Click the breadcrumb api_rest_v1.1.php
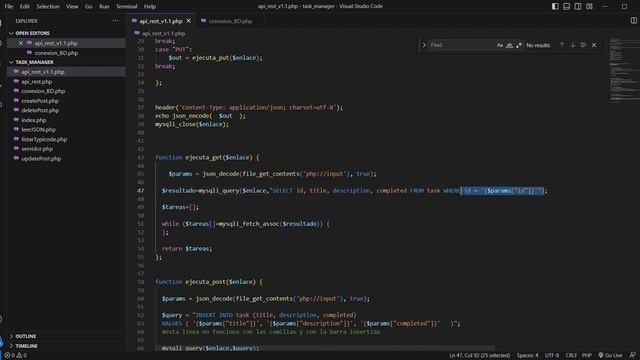Screen dimensions: 640x360 (x=163, y=33)
